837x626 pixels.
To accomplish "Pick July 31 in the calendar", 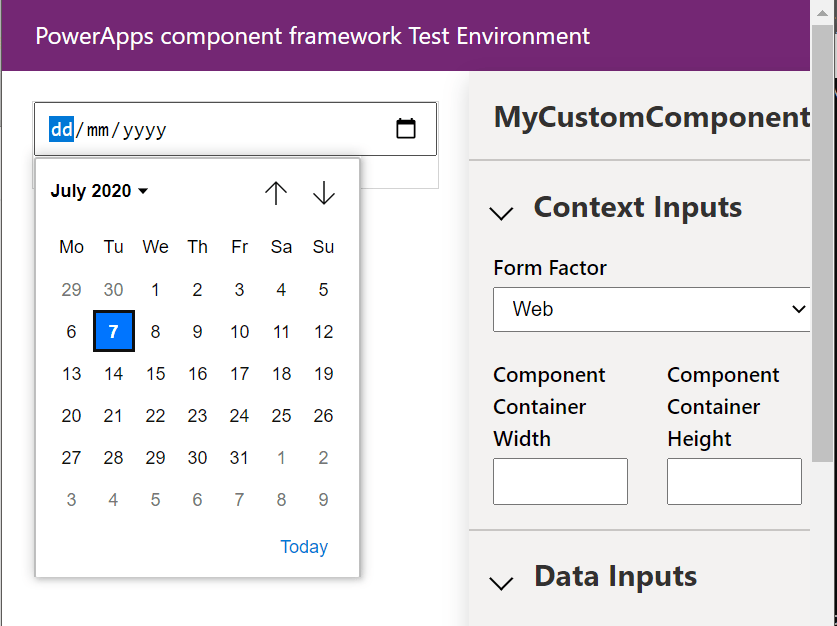I will [239, 457].
